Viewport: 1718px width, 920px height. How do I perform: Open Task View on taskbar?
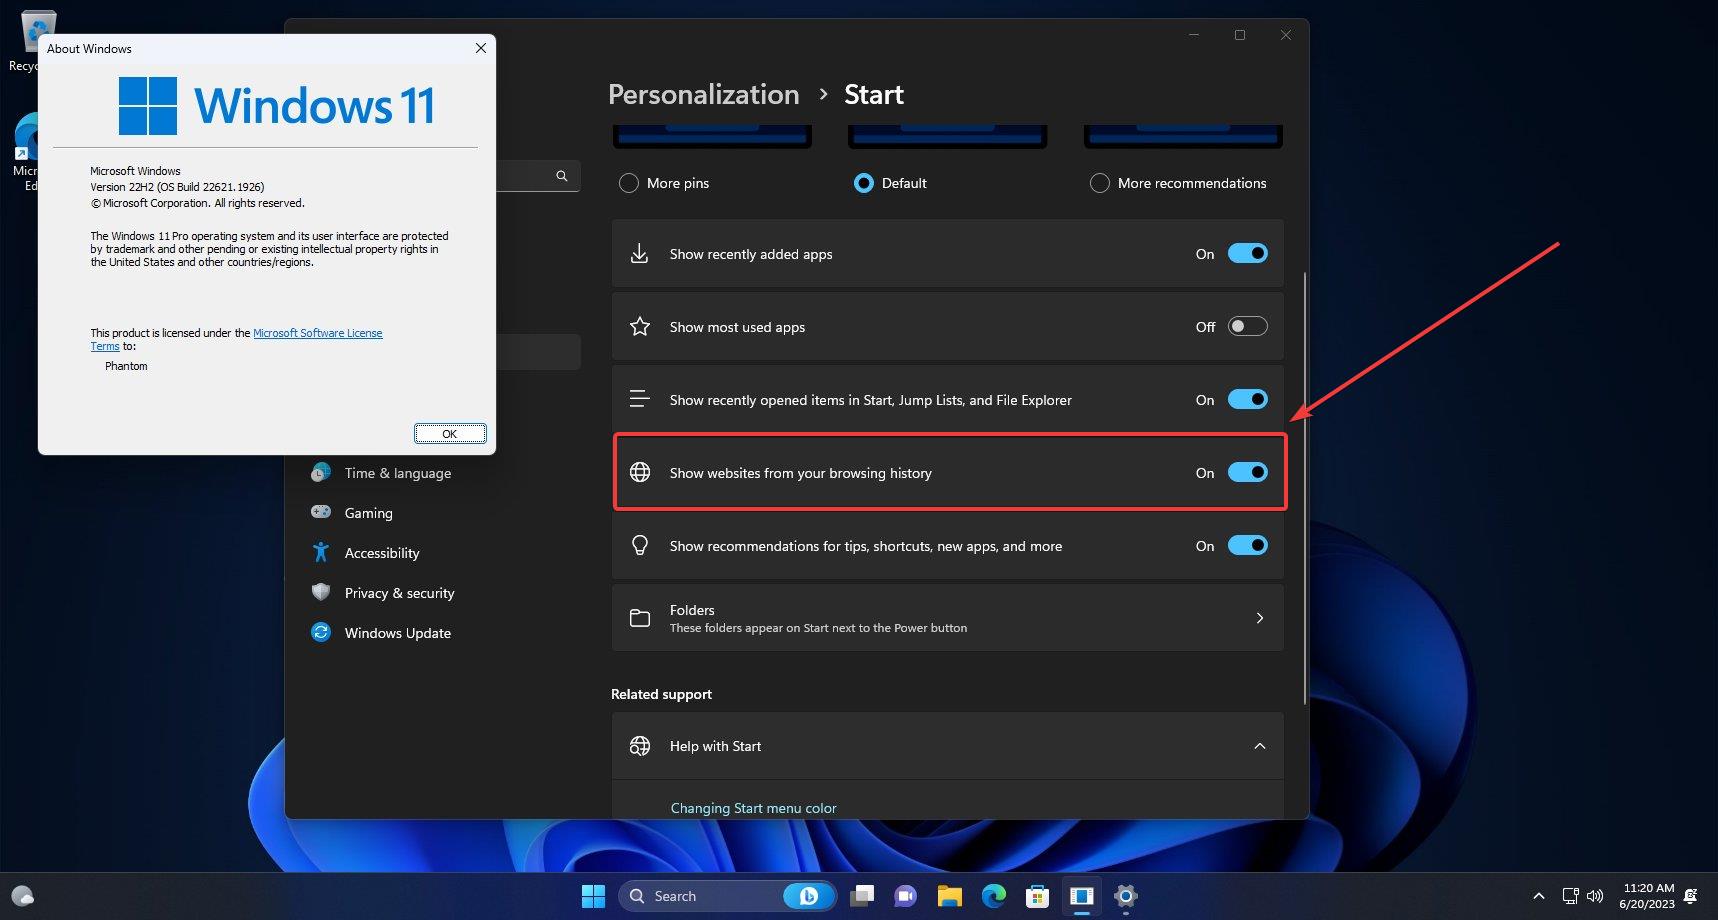pos(862,896)
